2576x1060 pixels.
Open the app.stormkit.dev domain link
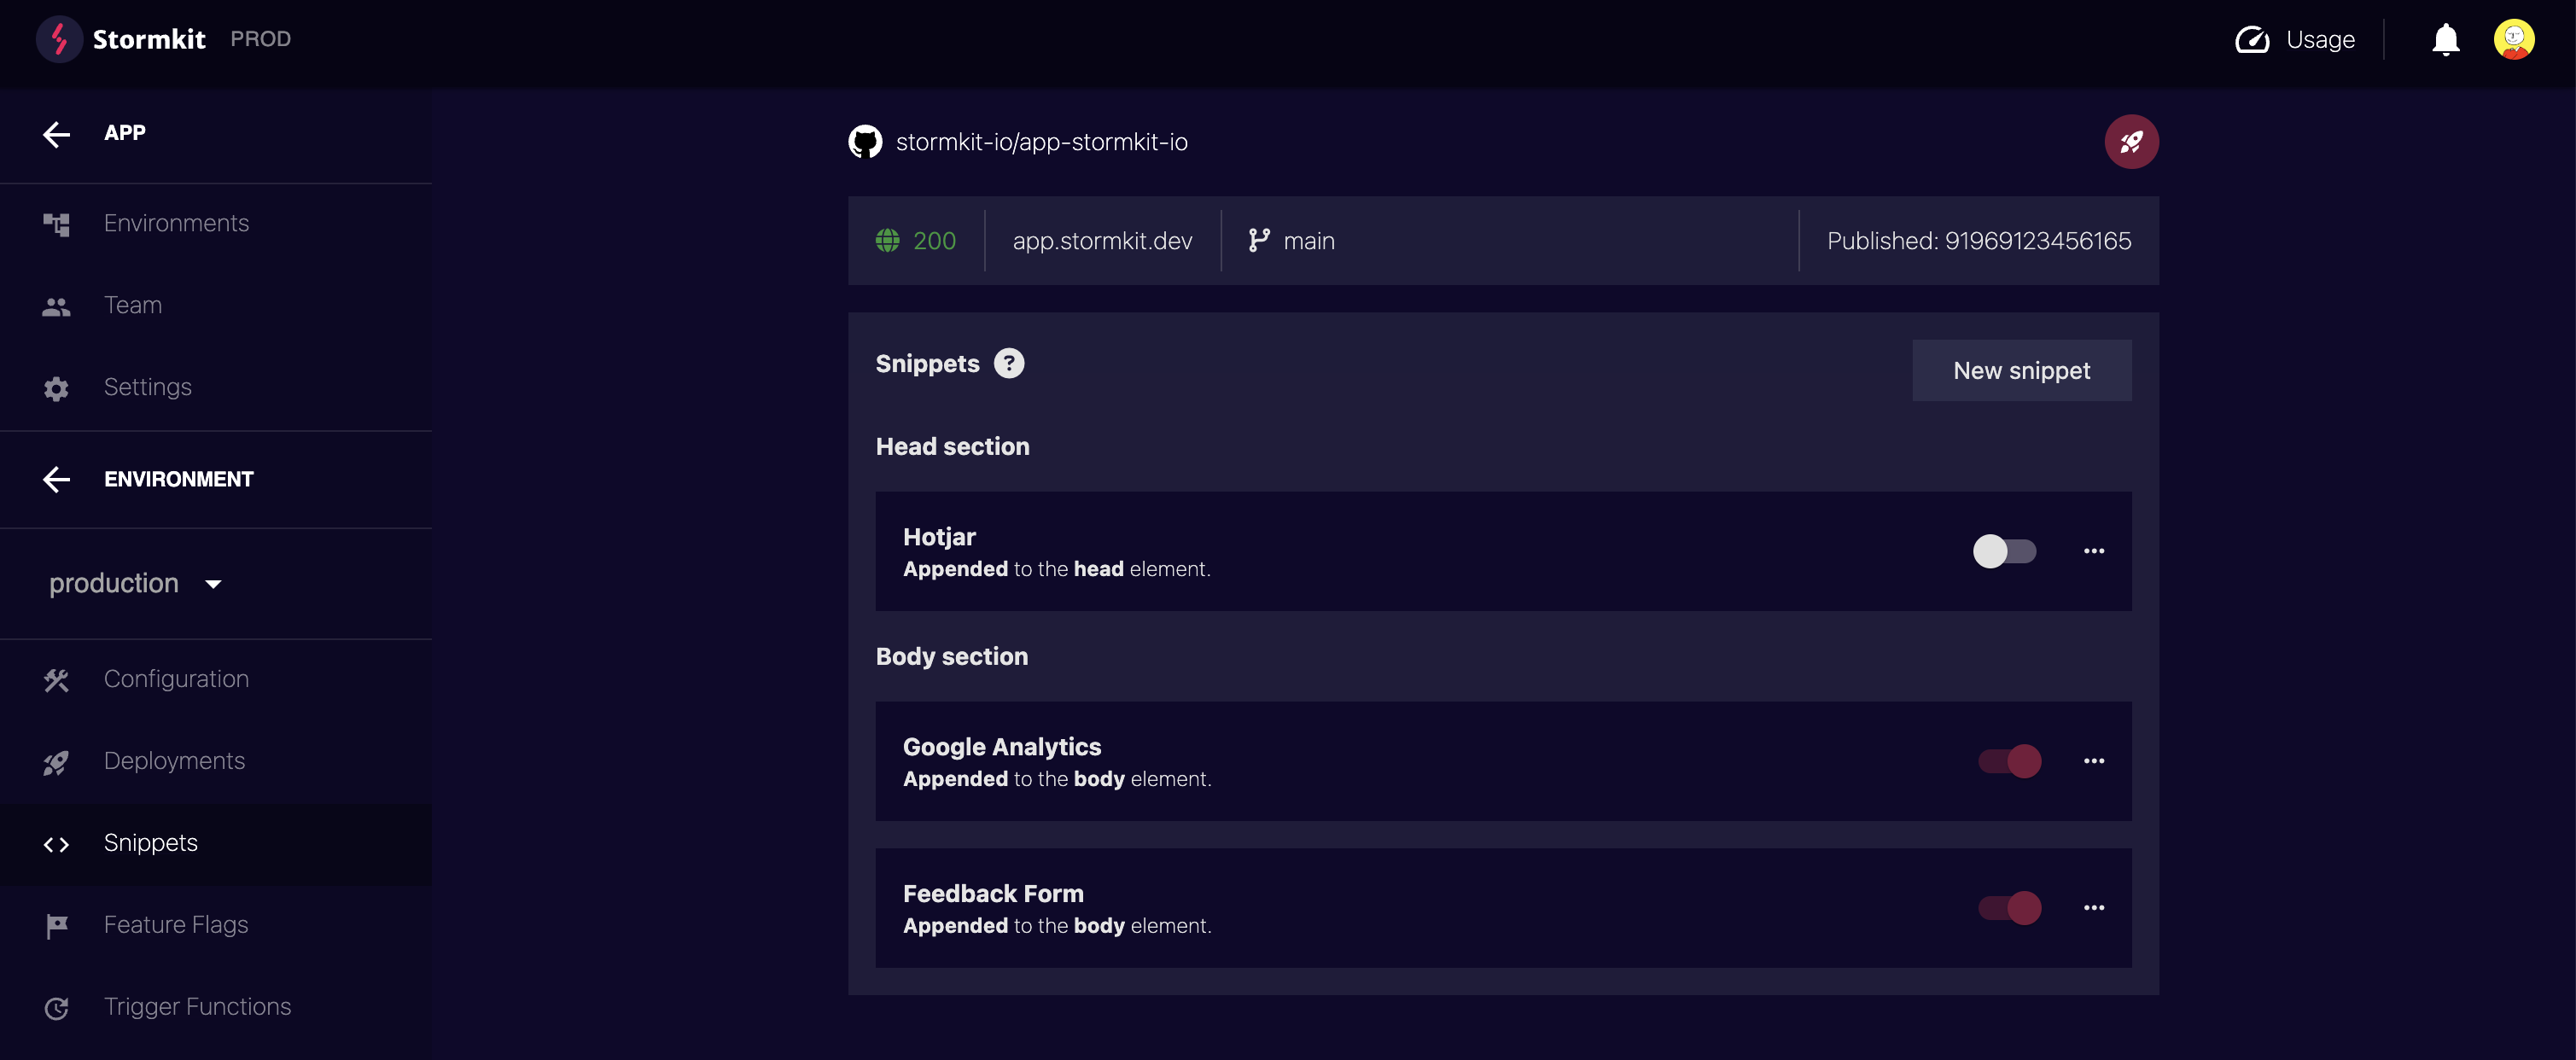tap(1102, 241)
